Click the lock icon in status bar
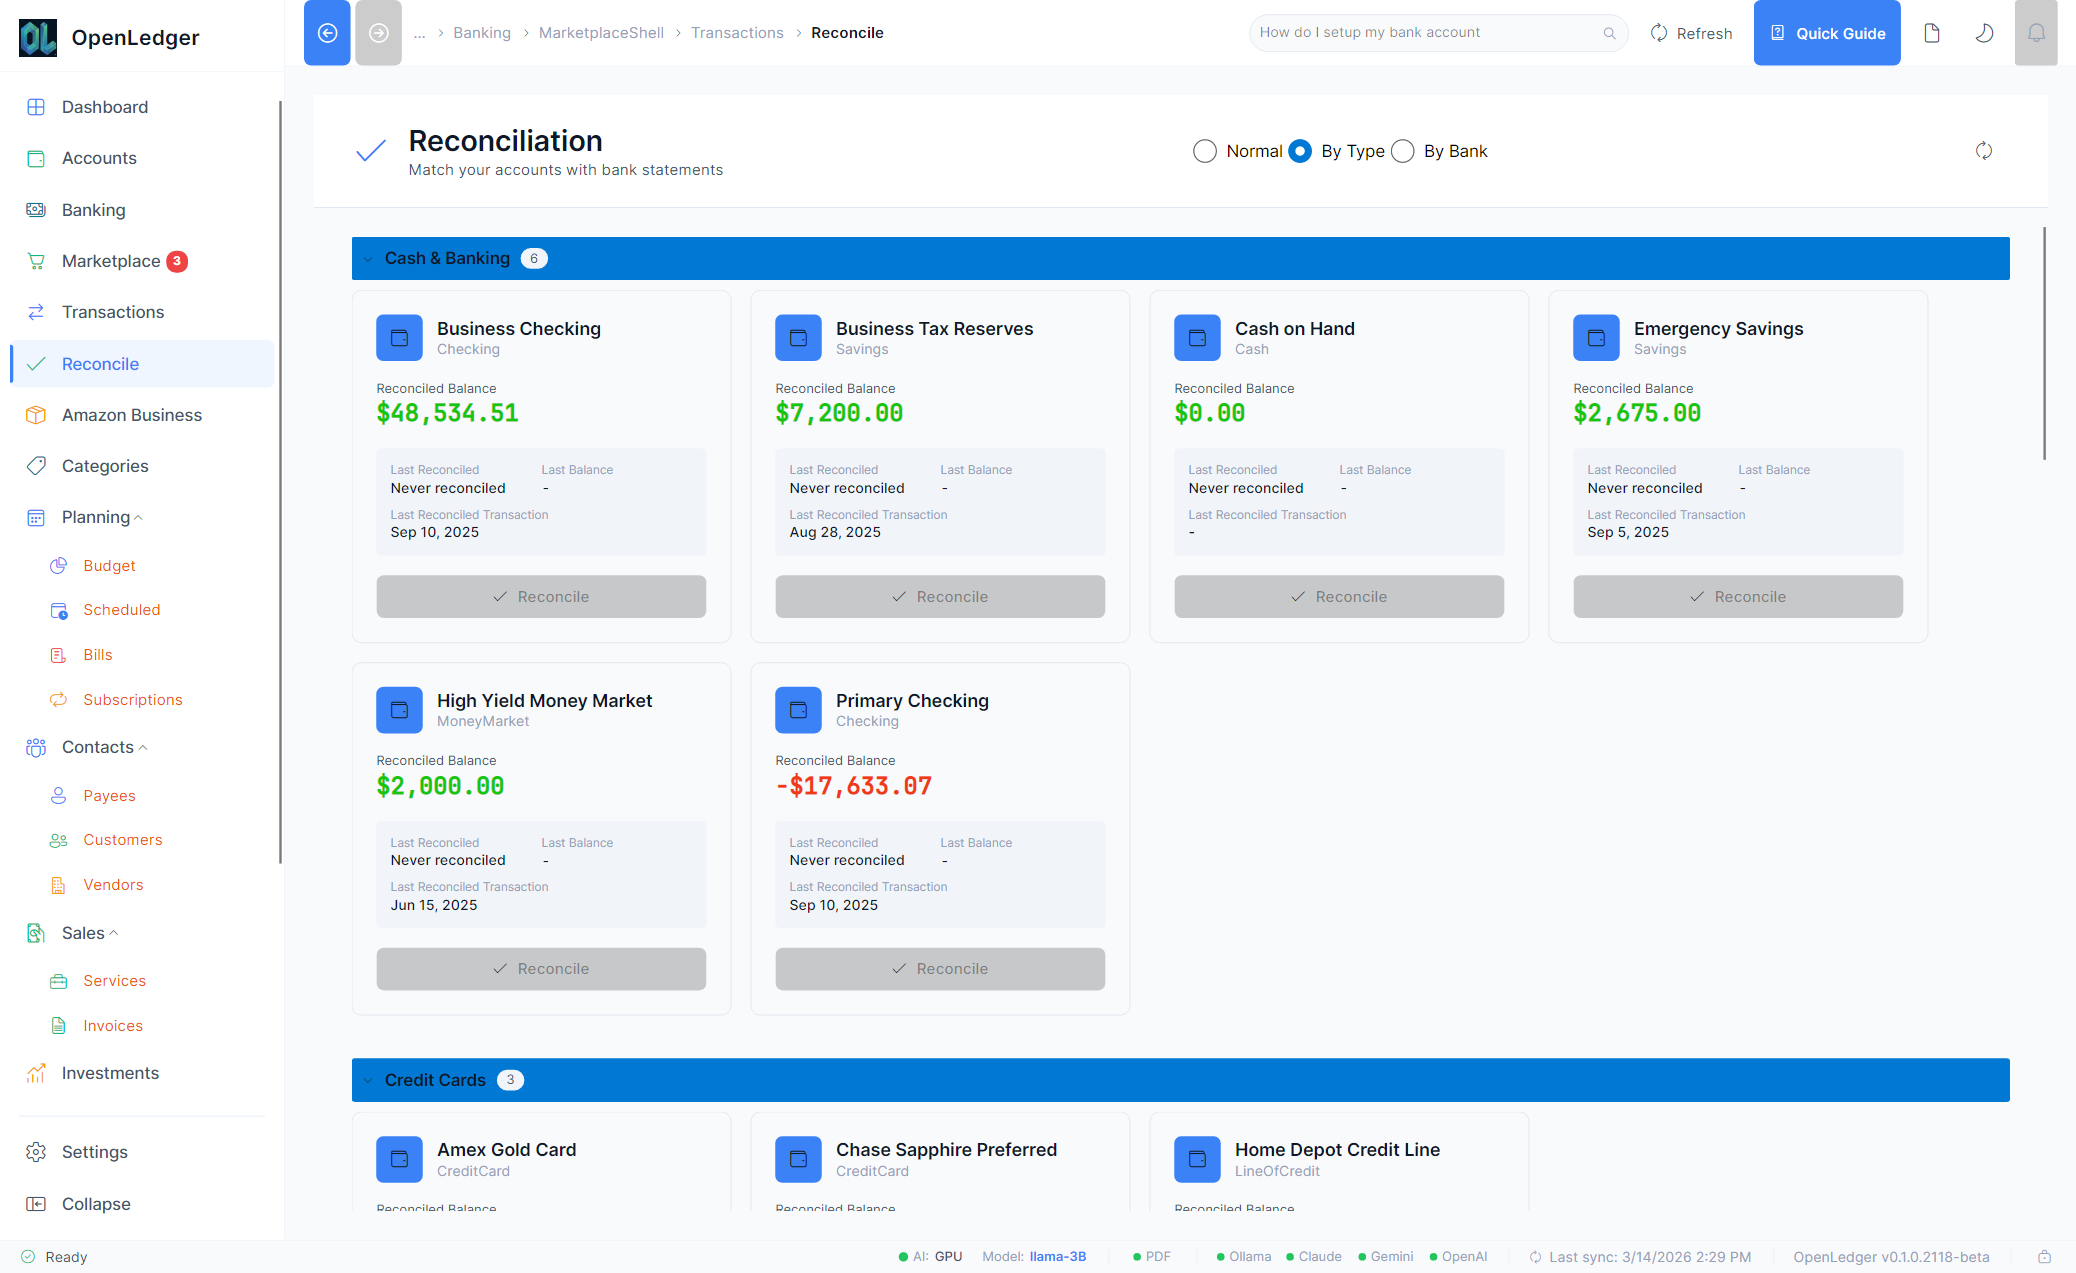 click(x=2044, y=1257)
